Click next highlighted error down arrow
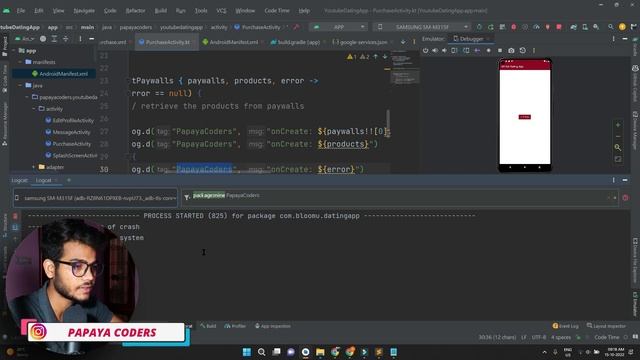The width and height of the screenshot is (640, 360). pyautogui.click(x=384, y=57)
